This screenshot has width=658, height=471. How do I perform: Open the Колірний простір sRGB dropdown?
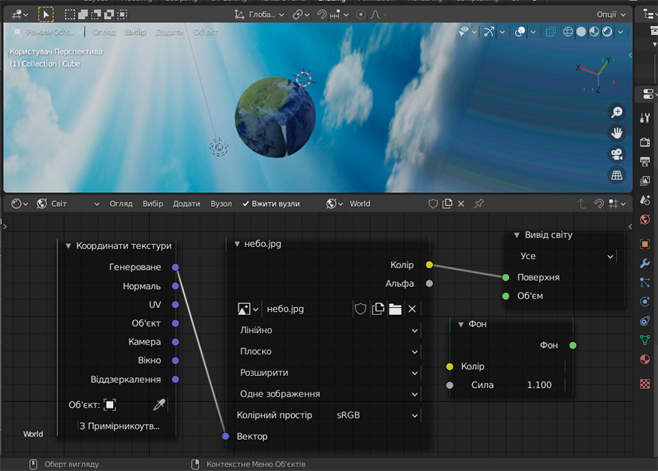375,415
